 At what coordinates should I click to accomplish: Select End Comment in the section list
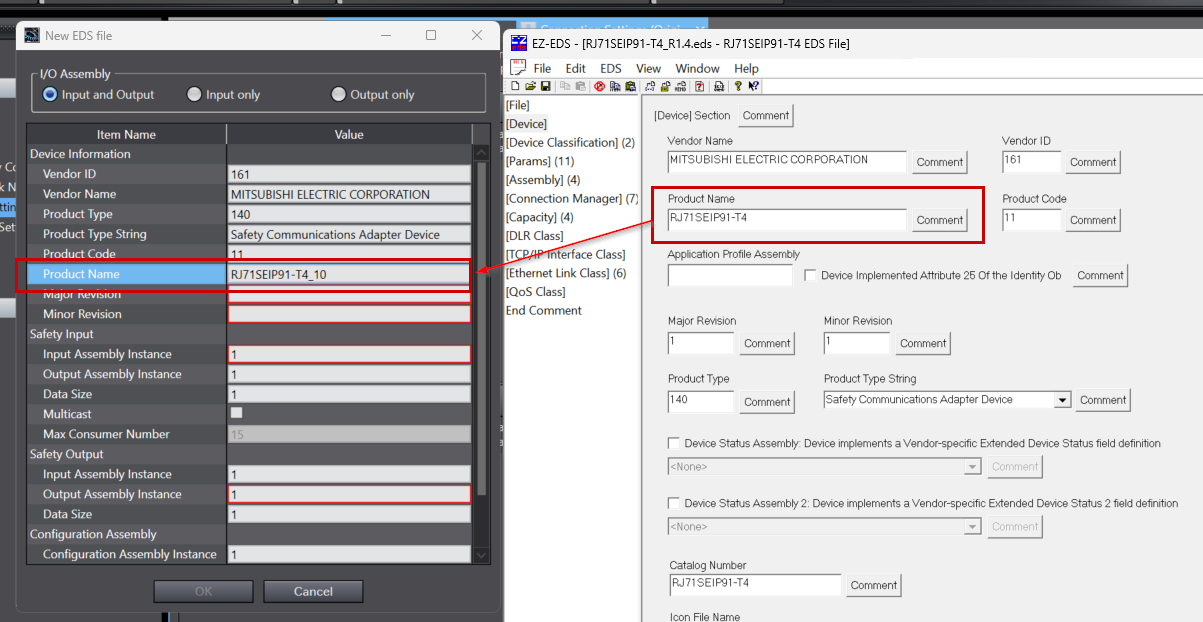tap(543, 310)
